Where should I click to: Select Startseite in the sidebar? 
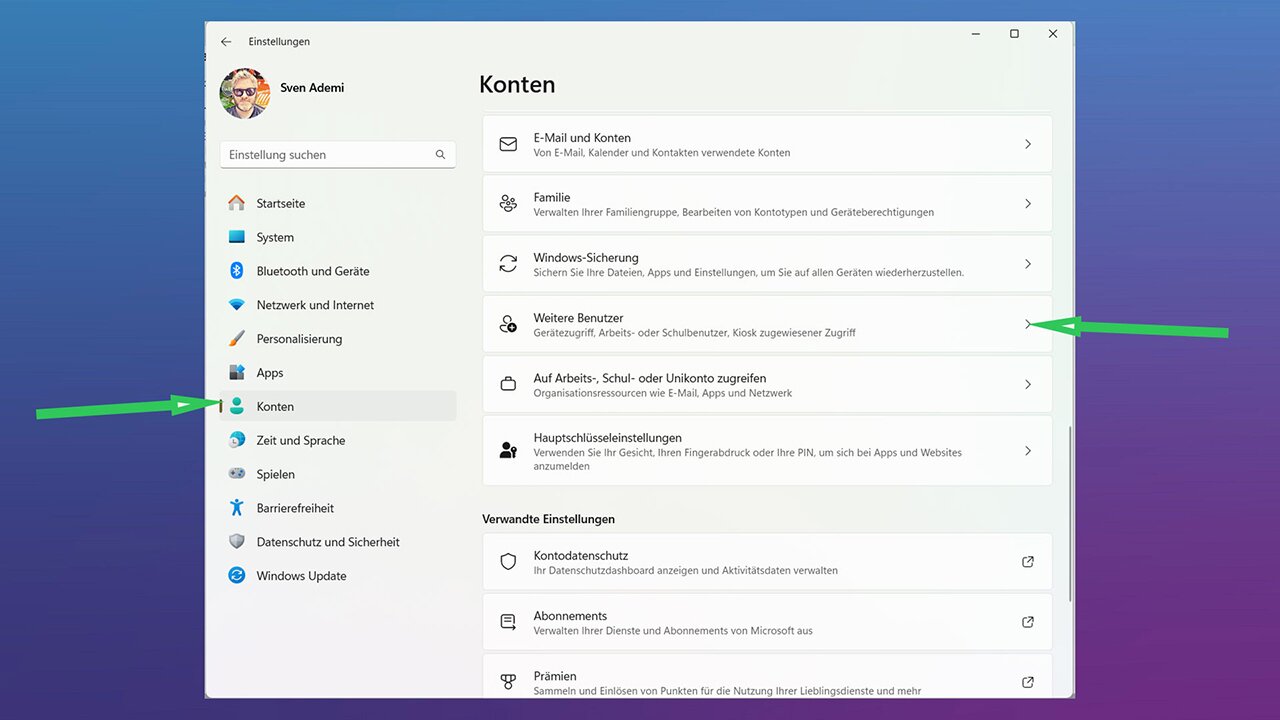280,203
